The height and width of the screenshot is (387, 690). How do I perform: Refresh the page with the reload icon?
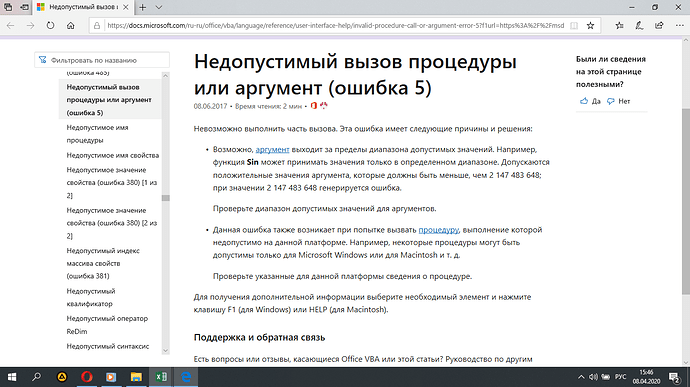tap(50, 26)
